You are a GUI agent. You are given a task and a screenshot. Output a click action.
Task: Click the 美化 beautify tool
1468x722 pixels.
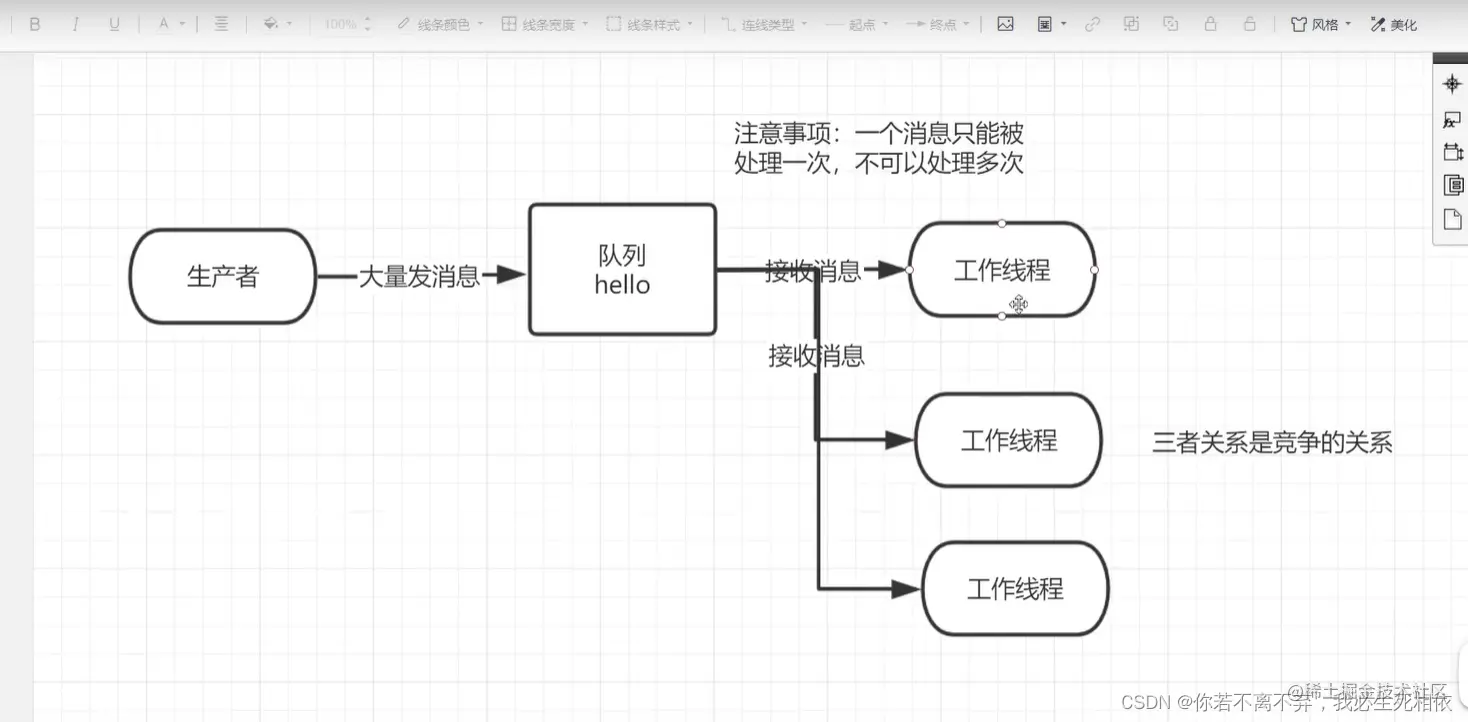point(1394,23)
